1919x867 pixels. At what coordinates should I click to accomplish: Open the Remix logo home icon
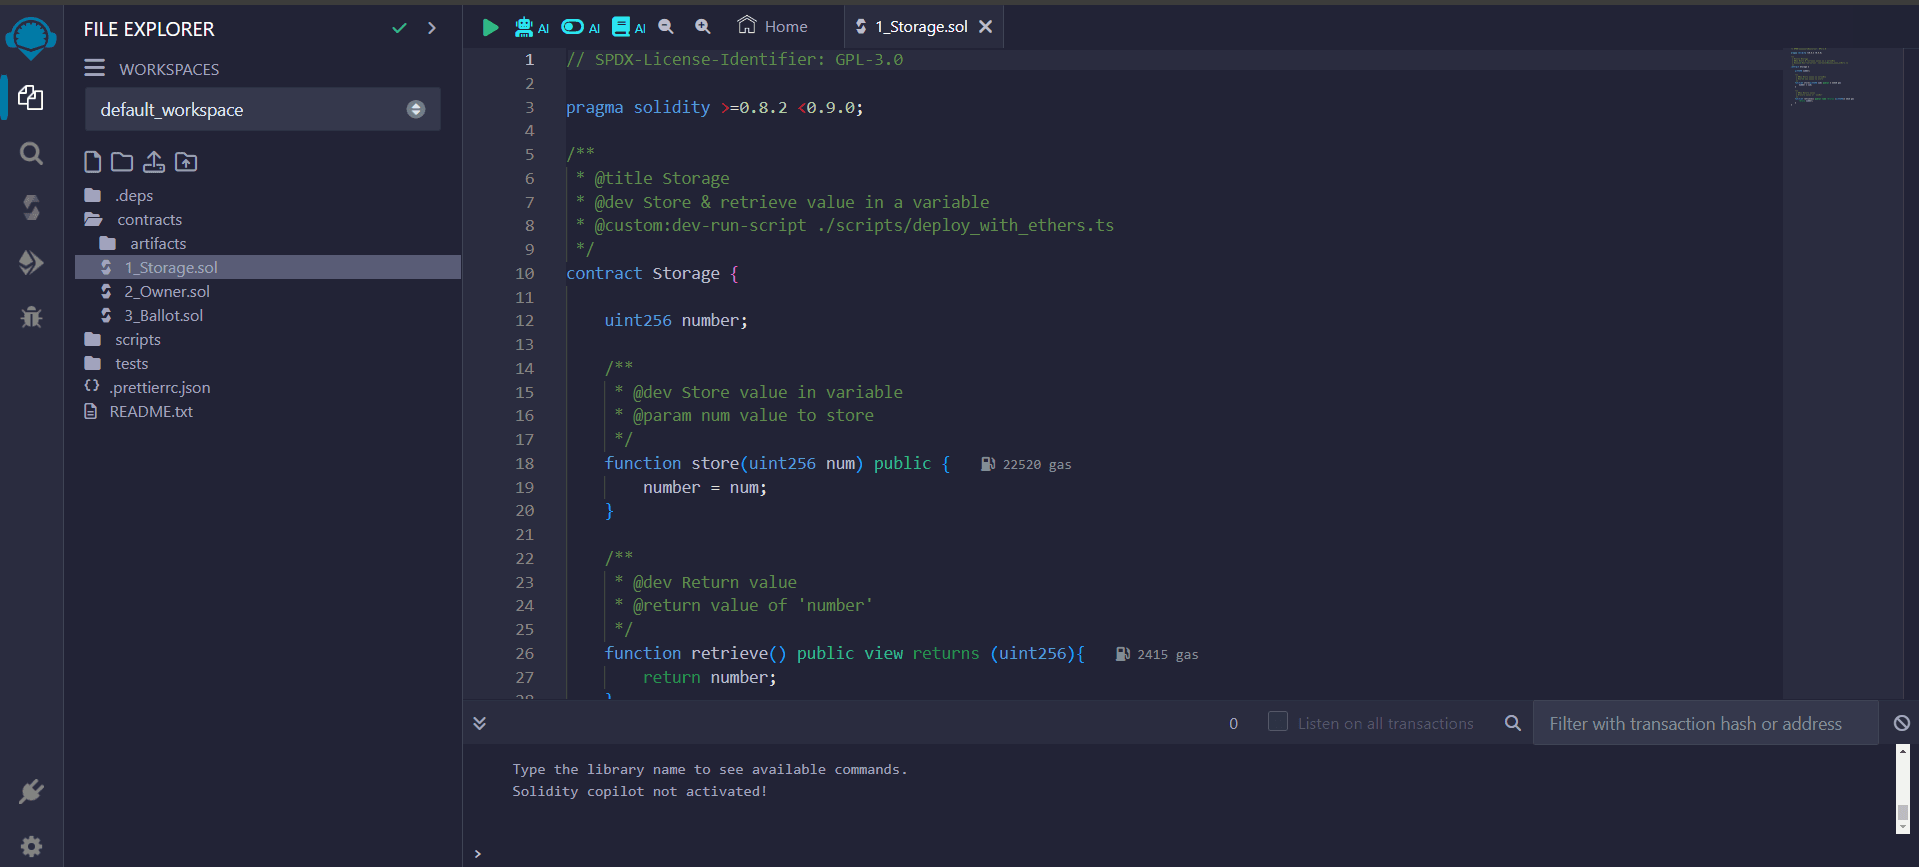pos(31,38)
